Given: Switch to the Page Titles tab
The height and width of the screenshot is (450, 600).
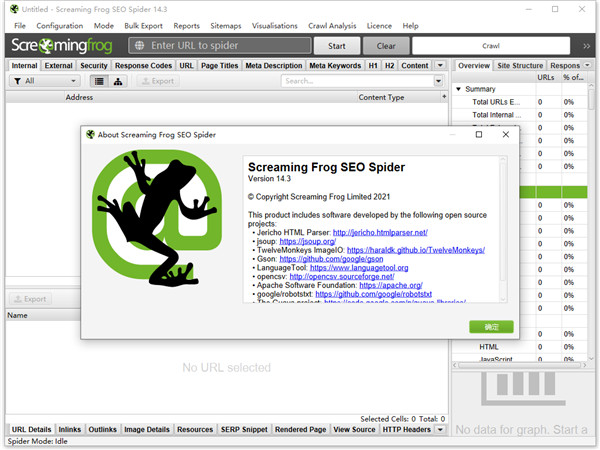Looking at the screenshot, I should coord(220,65).
